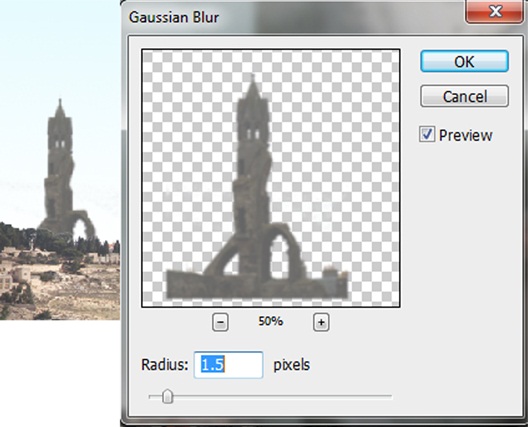Viewport: 528px width, 427px height.
Task: Click the Gaussian Blur title bar text
Action: tap(174, 18)
